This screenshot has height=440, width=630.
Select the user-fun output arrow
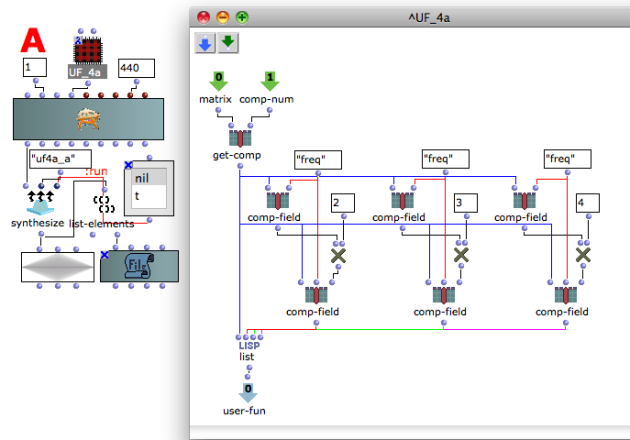coord(248,393)
